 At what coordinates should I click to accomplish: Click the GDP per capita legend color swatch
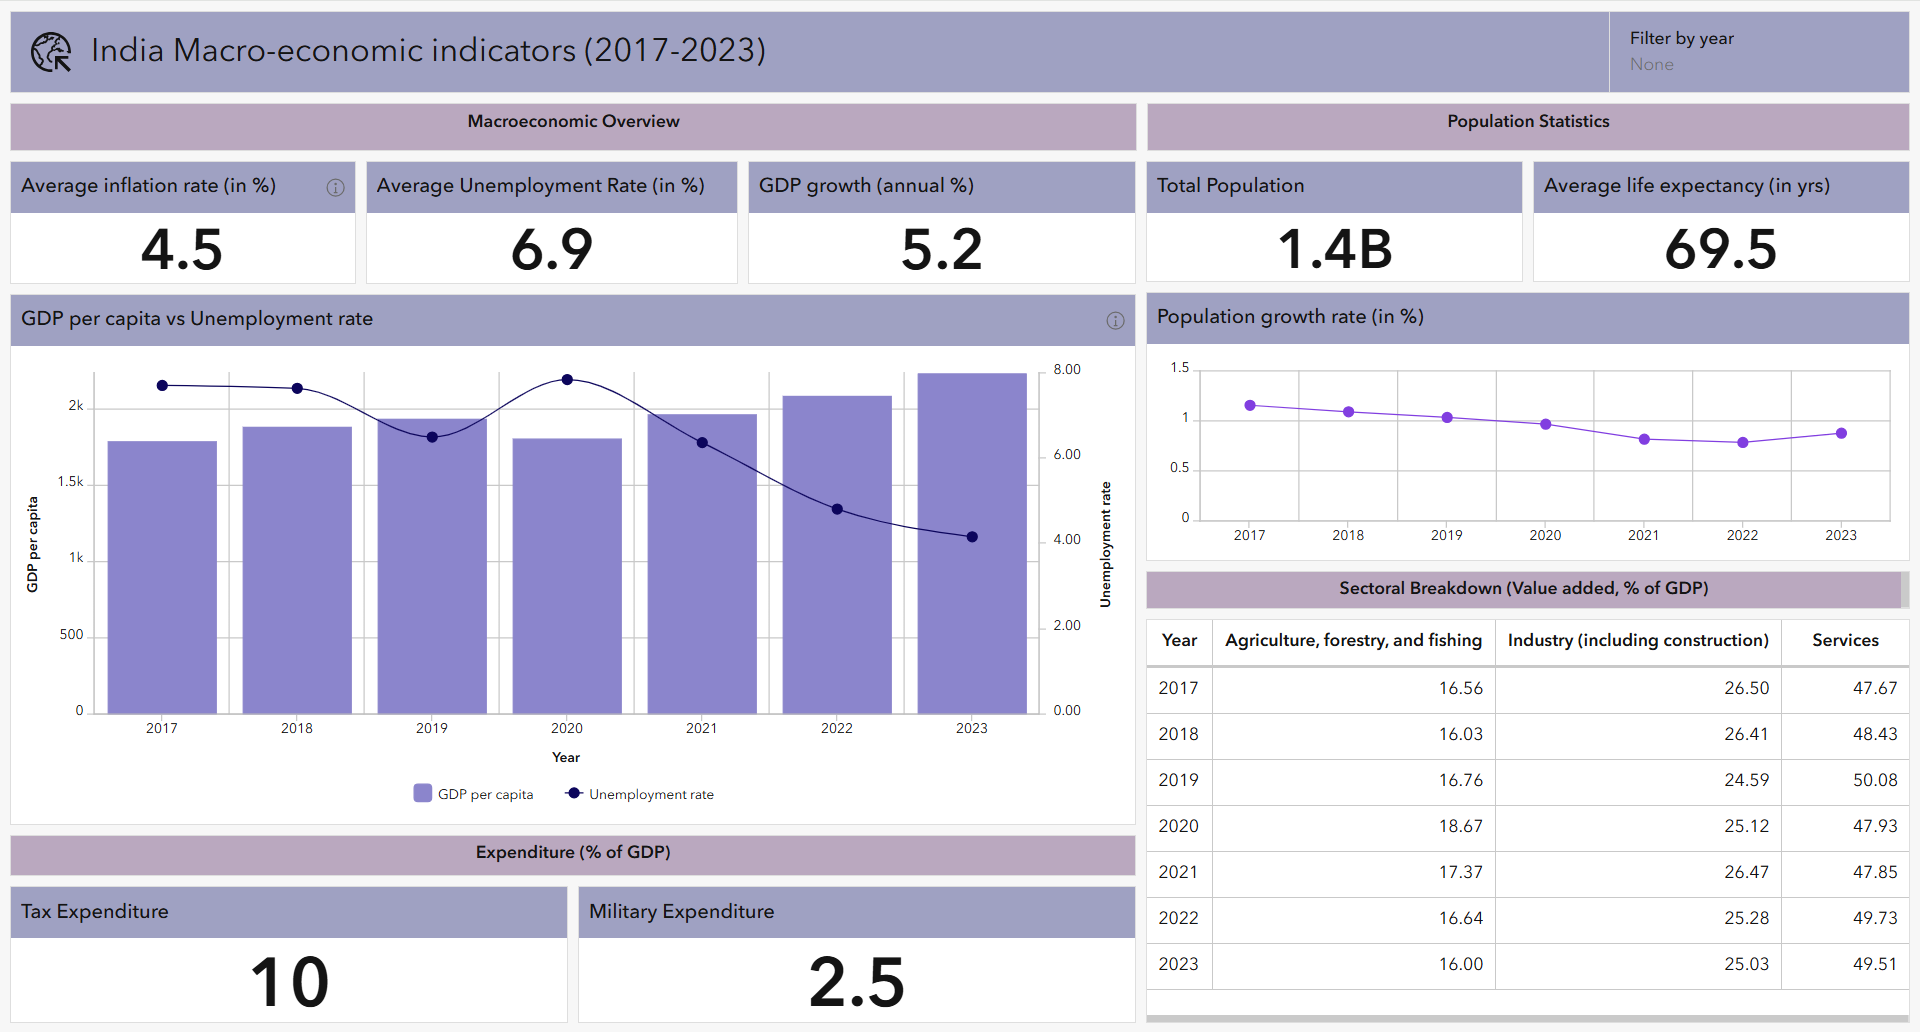[422, 792]
